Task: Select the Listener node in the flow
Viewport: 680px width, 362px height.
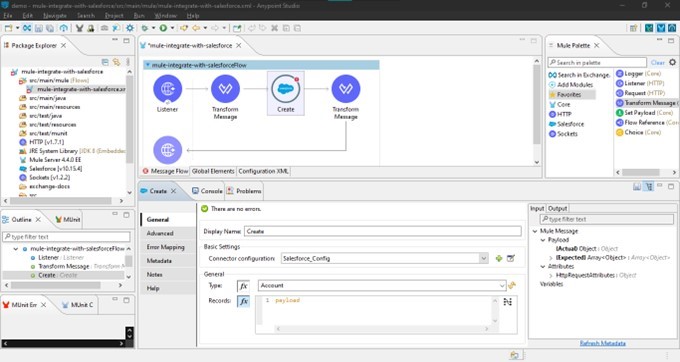Action: click(167, 89)
